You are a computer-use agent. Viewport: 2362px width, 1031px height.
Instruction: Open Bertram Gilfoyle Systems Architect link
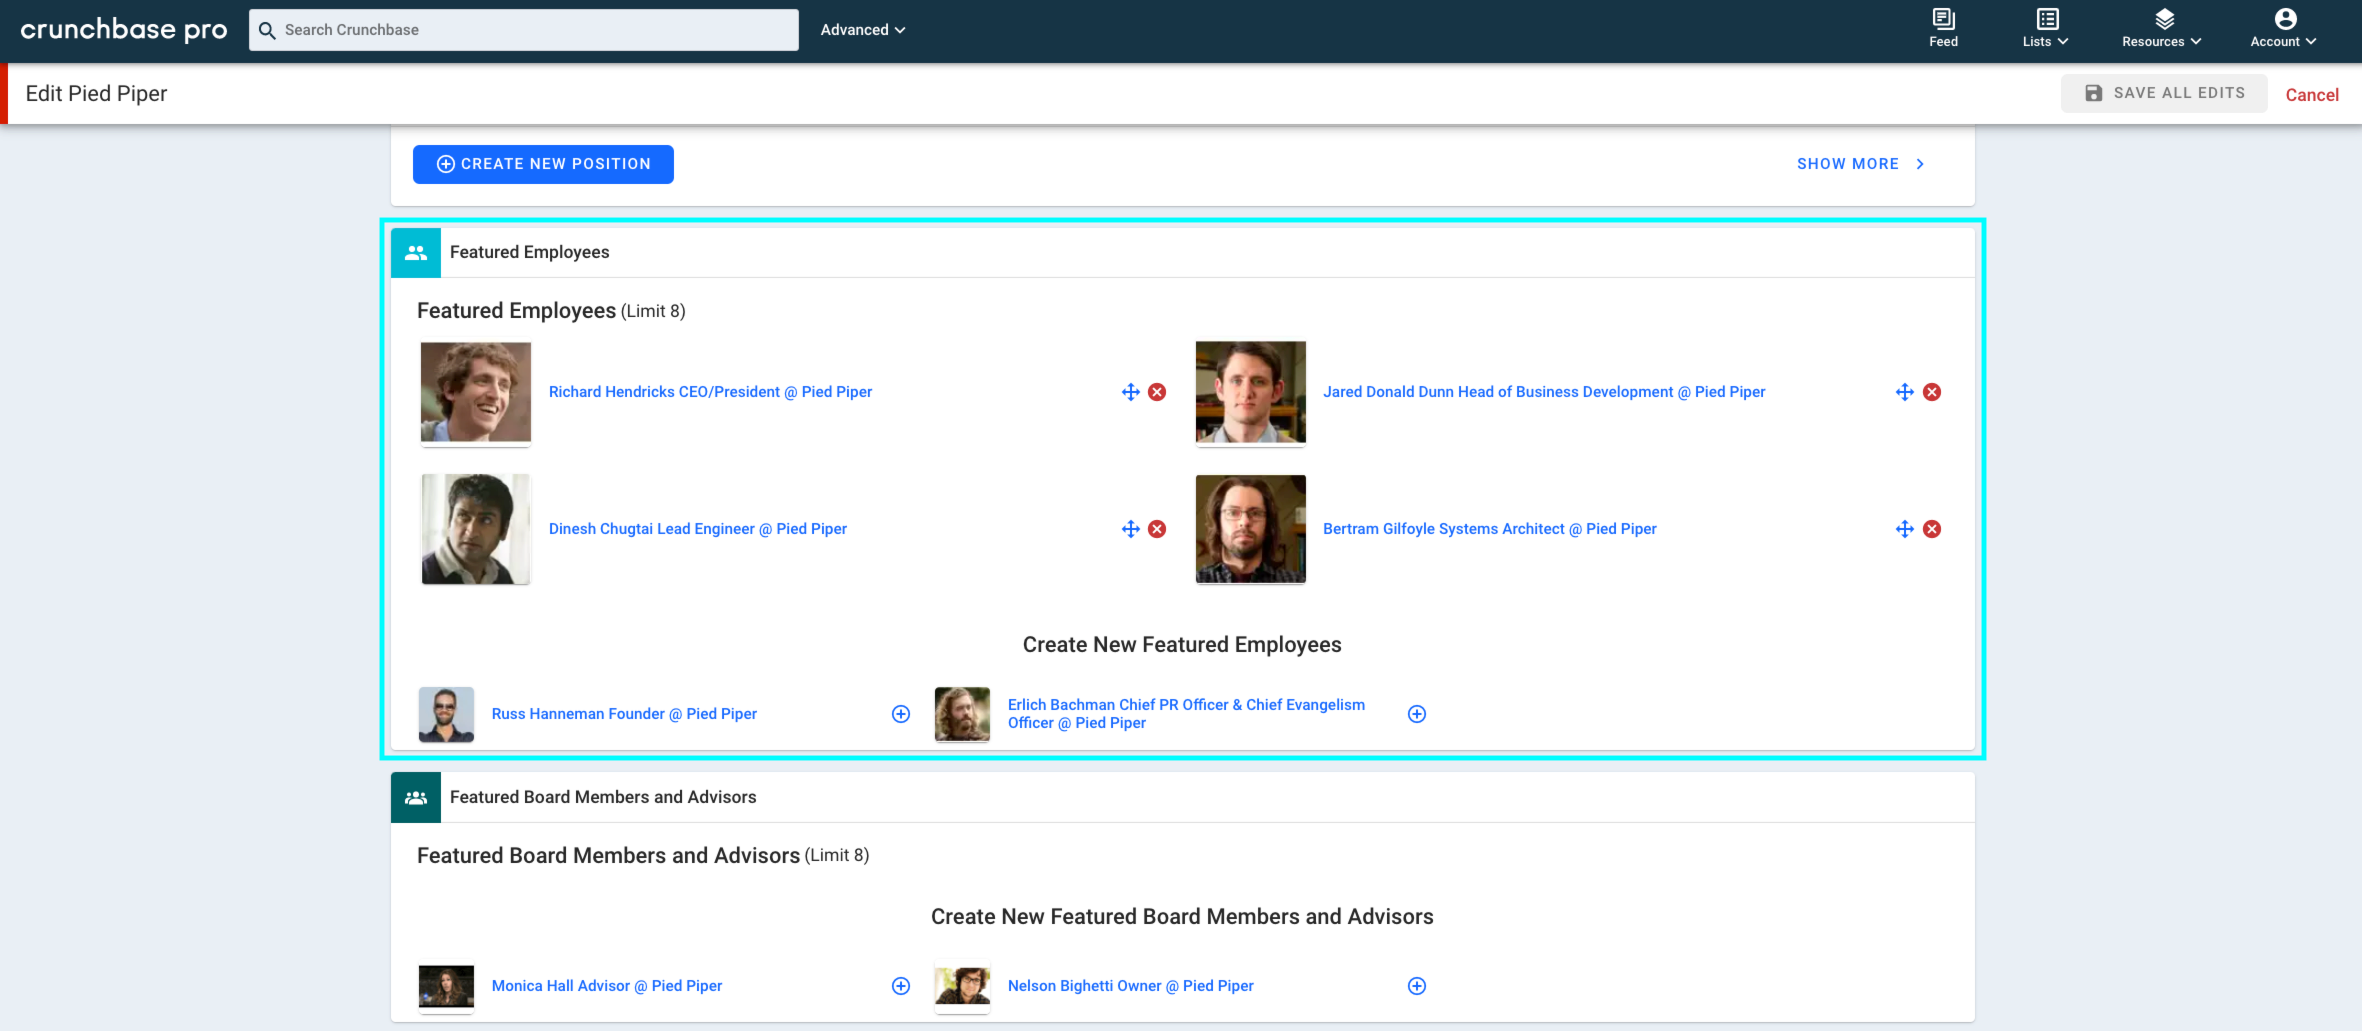[x=1490, y=529]
